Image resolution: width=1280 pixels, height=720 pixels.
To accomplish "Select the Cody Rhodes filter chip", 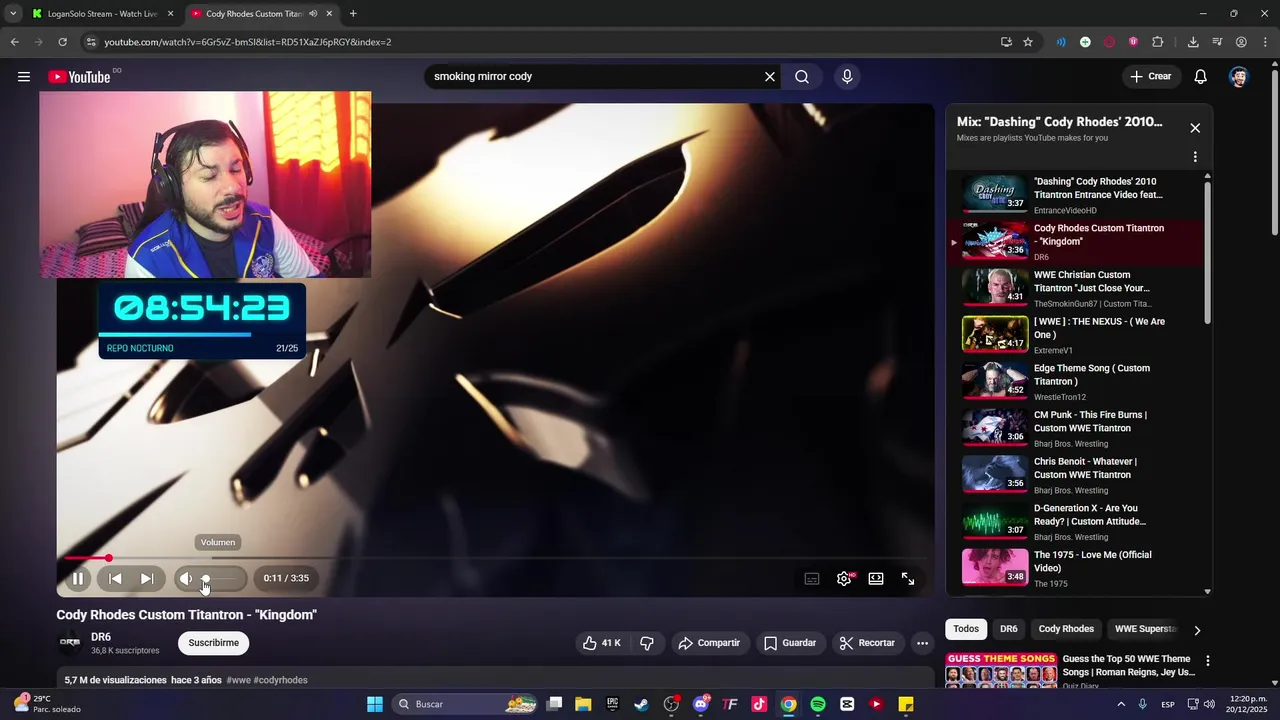I will coord(1066,629).
